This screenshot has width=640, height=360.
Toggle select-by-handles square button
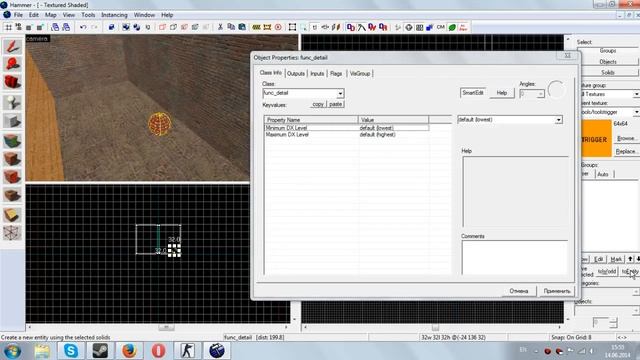[x=292, y=27]
